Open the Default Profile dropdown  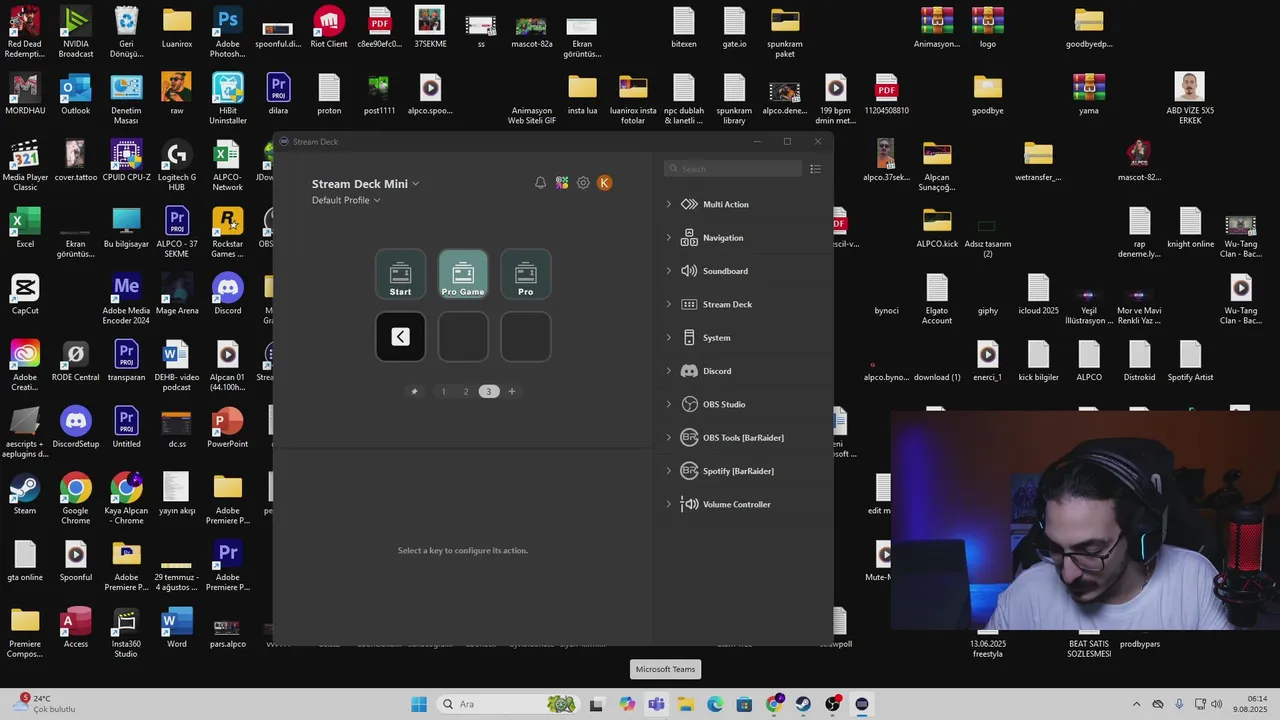[x=346, y=200]
